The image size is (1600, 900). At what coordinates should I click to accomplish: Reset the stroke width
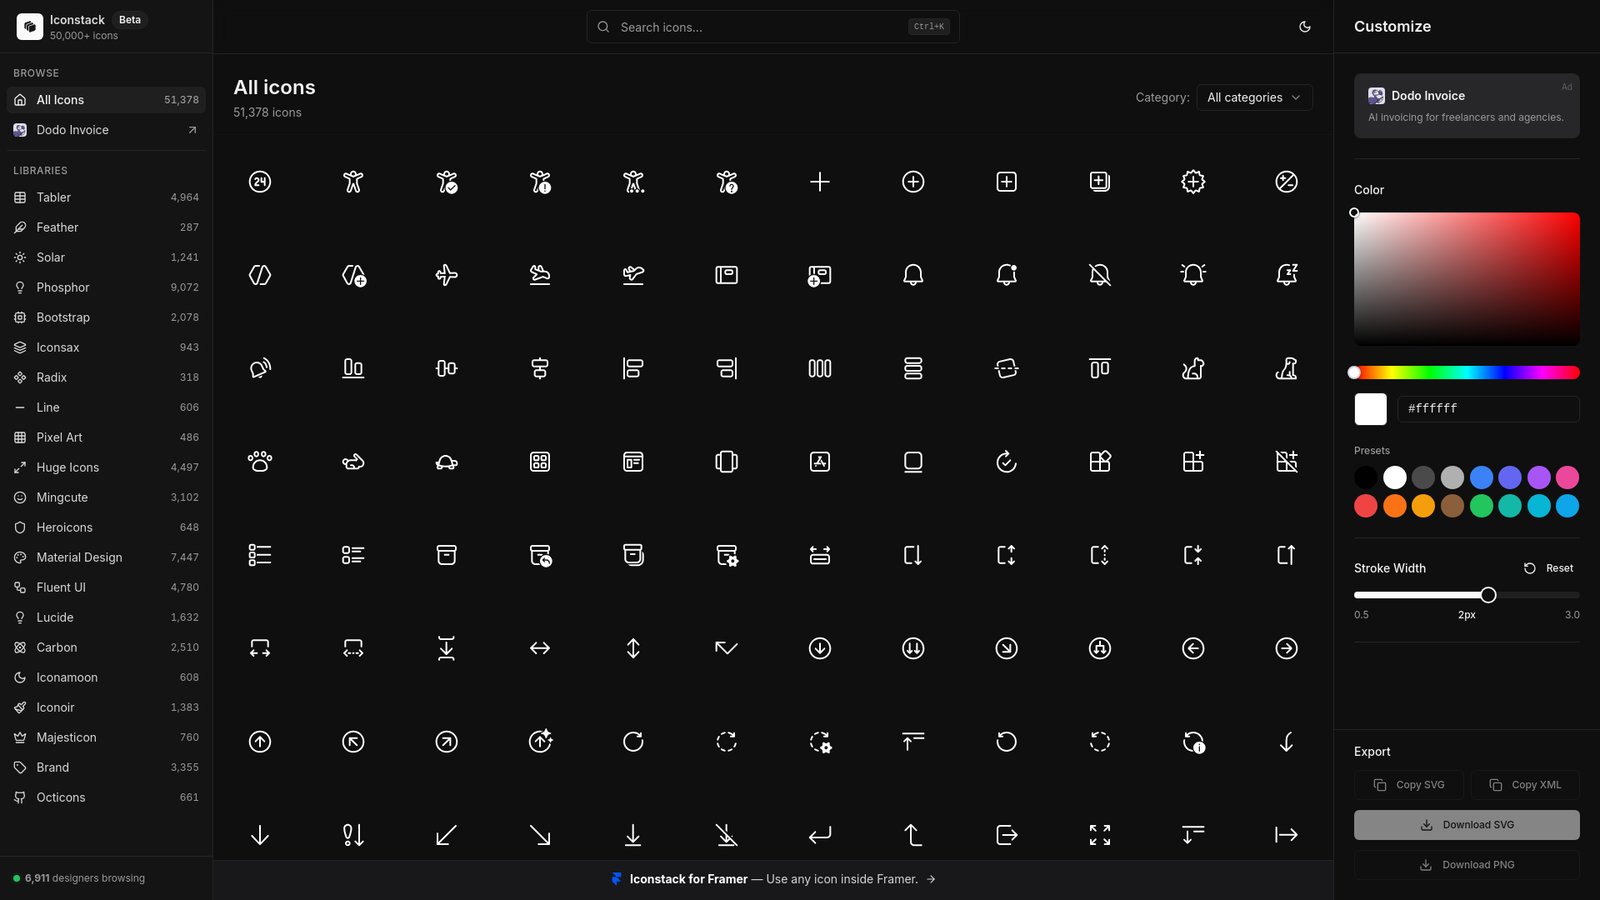(1548, 568)
